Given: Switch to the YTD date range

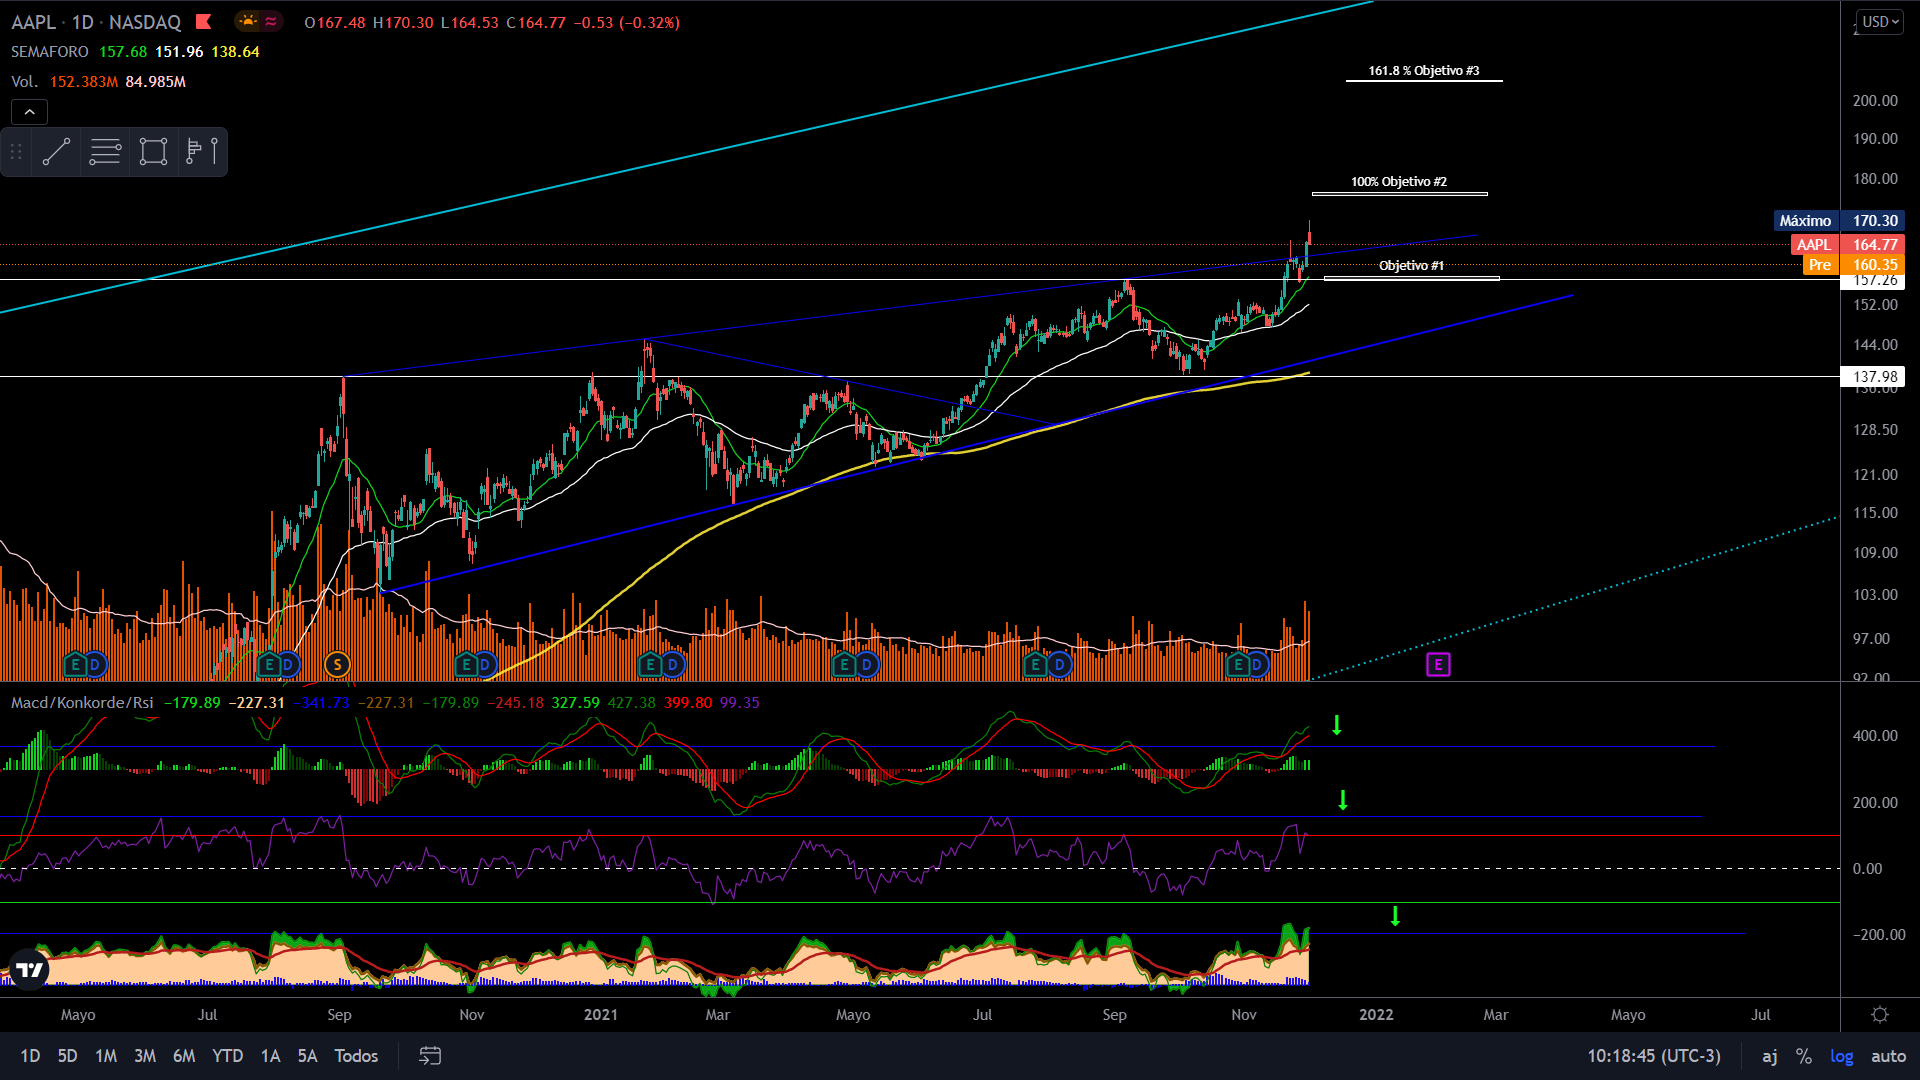Looking at the screenshot, I should click(x=227, y=1056).
